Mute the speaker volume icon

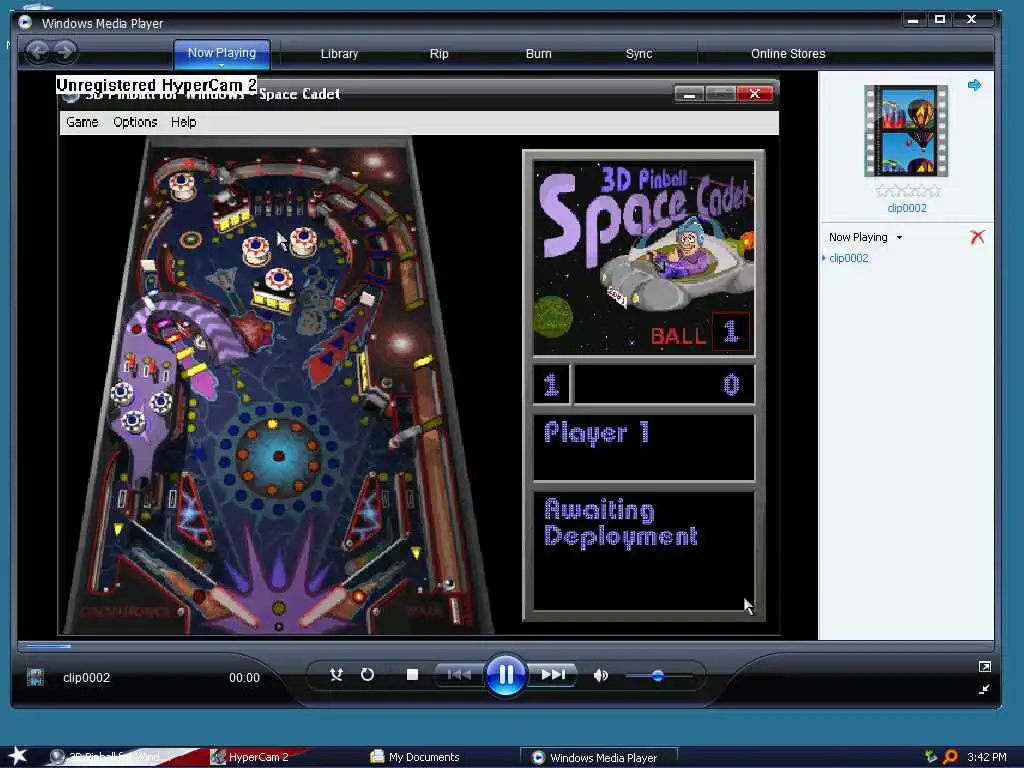click(601, 675)
